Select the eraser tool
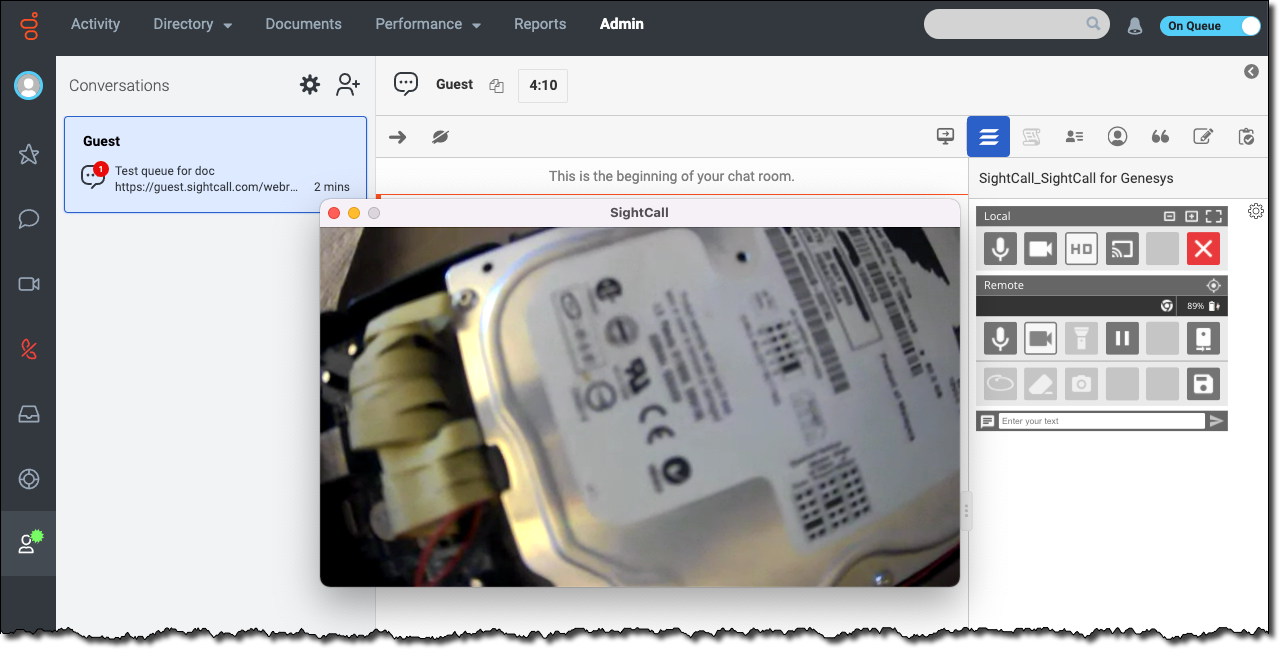Image resolution: width=1279 pixels, height=650 pixels. [x=1041, y=383]
